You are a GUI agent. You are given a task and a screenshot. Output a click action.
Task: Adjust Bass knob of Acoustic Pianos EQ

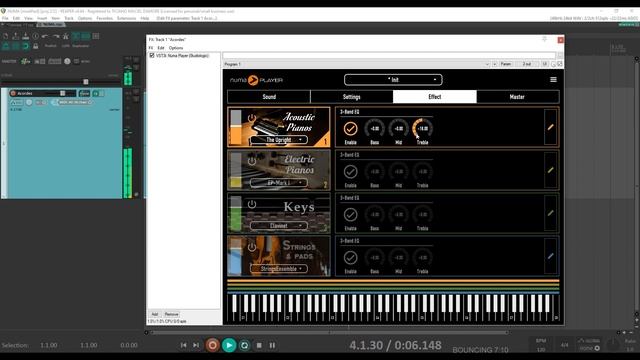pos(374,129)
